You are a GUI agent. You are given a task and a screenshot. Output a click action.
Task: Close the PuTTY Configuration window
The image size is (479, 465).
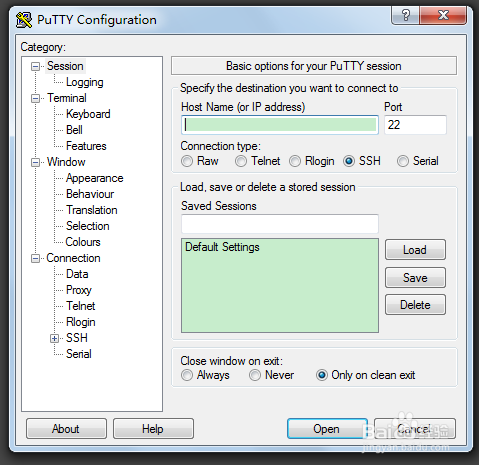(x=443, y=15)
